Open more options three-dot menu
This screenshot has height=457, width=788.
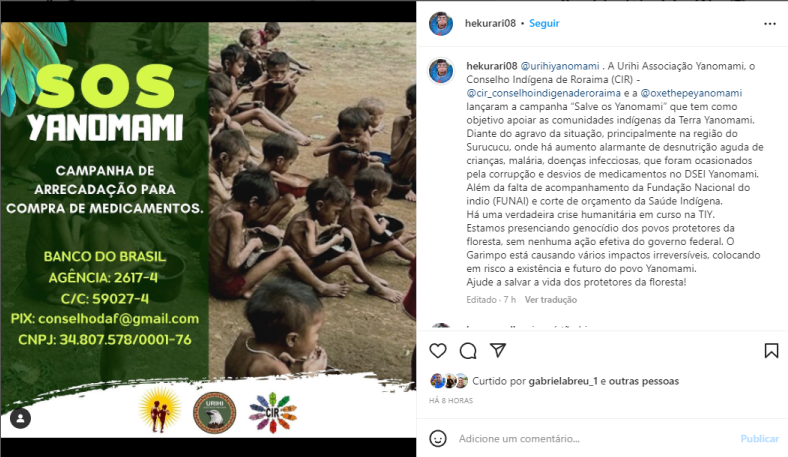pyautogui.click(x=769, y=24)
